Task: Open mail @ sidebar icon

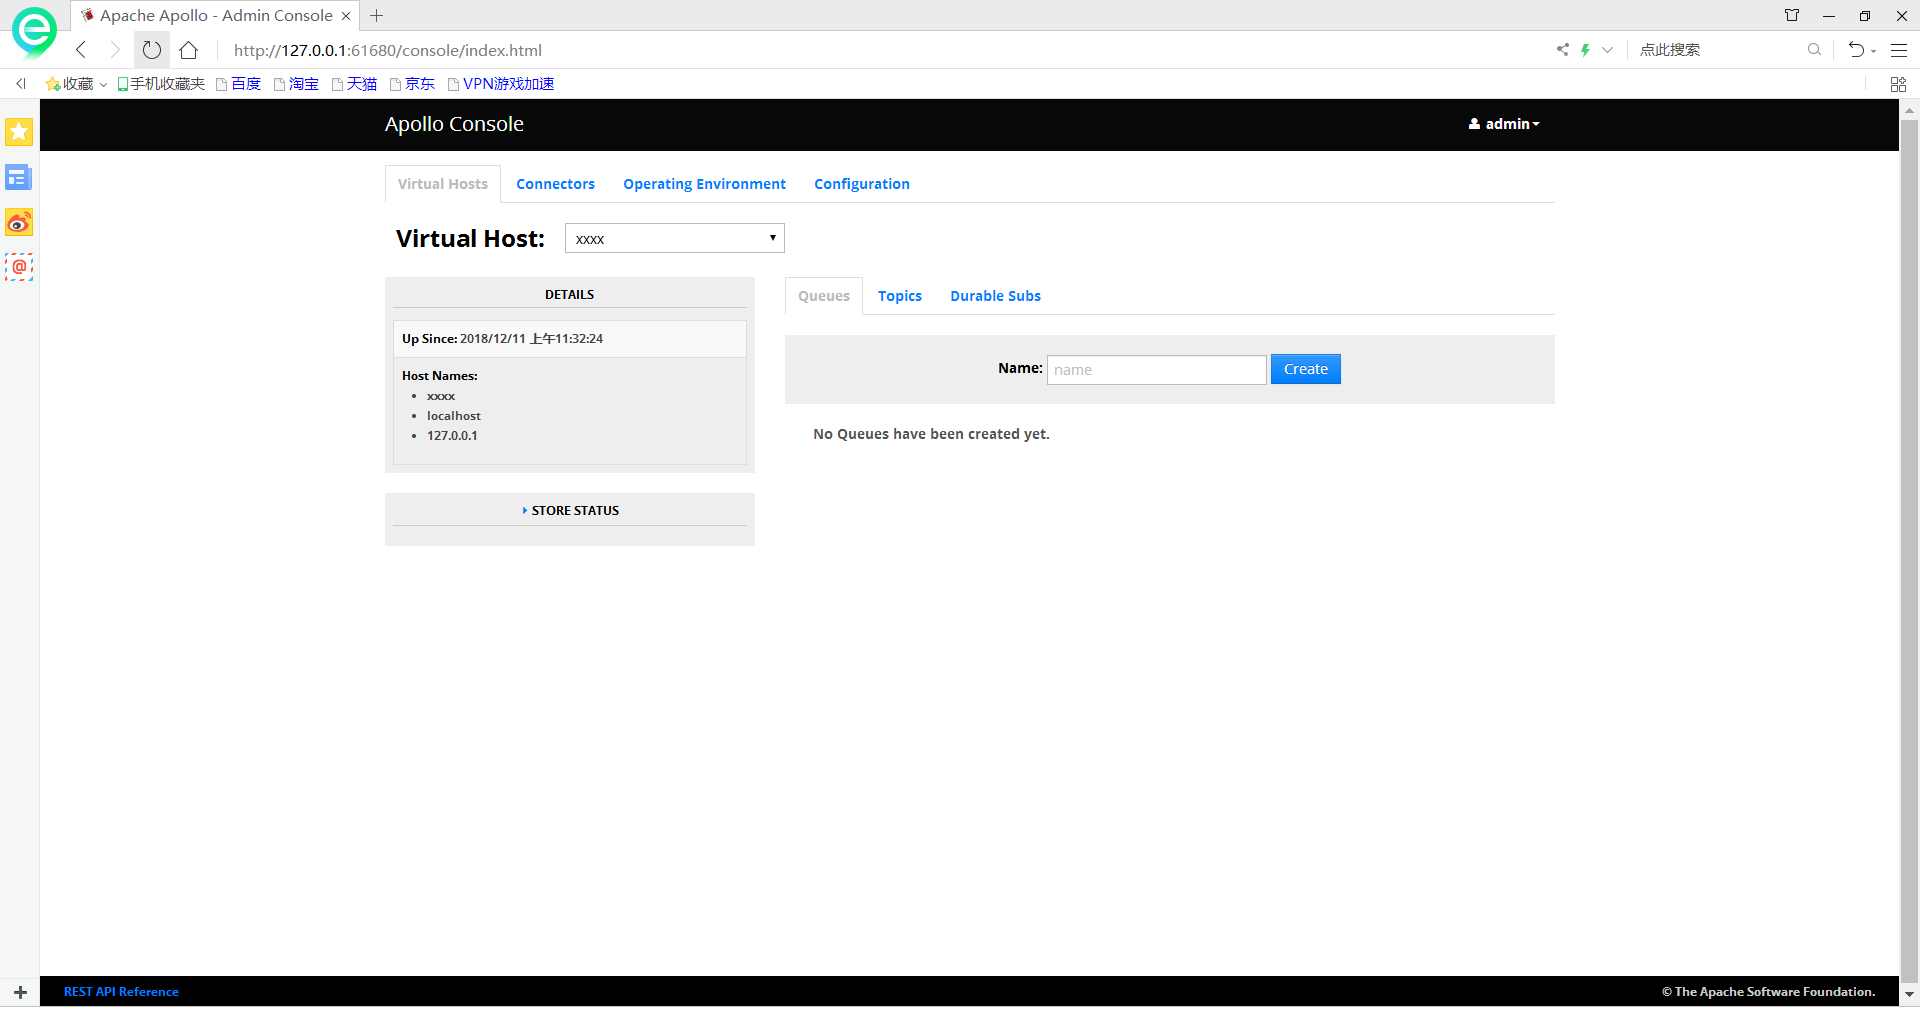Action: 19,267
